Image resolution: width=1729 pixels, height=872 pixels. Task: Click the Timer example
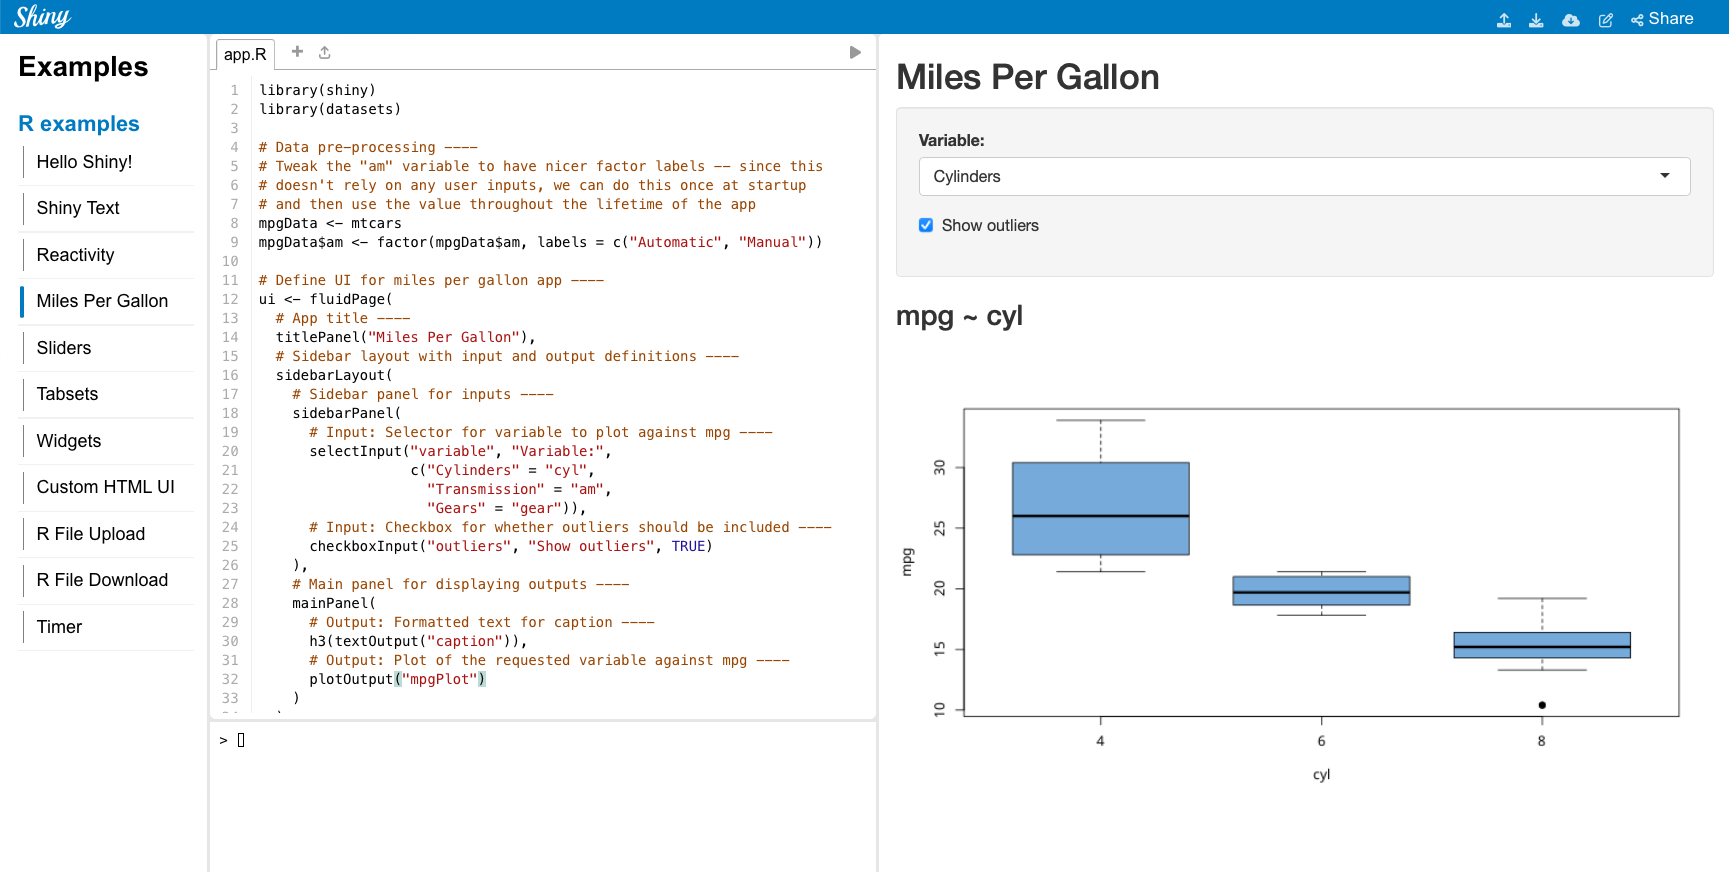pos(59,627)
